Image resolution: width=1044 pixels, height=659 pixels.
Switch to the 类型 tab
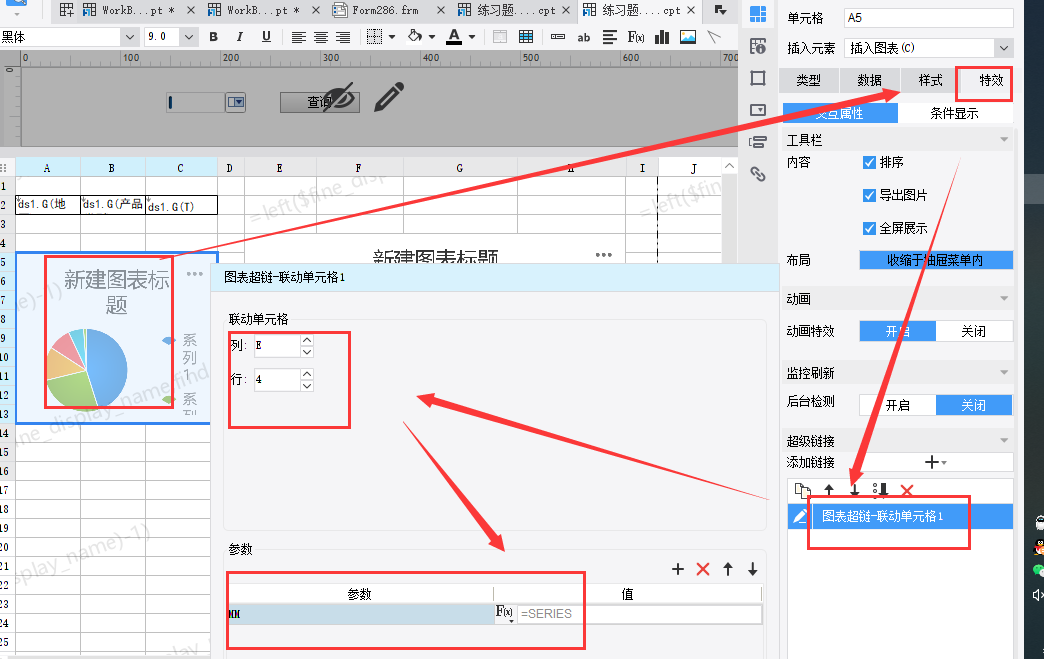pyautogui.click(x=808, y=81)
